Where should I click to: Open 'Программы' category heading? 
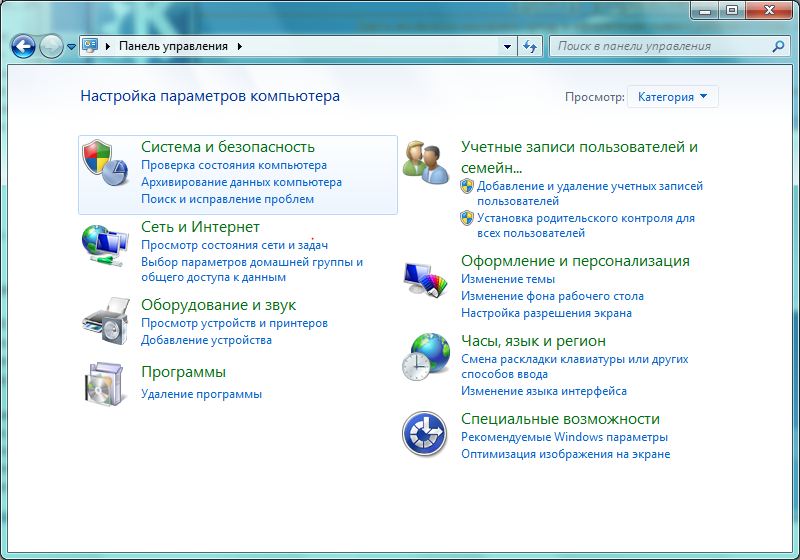pos(183,372)
